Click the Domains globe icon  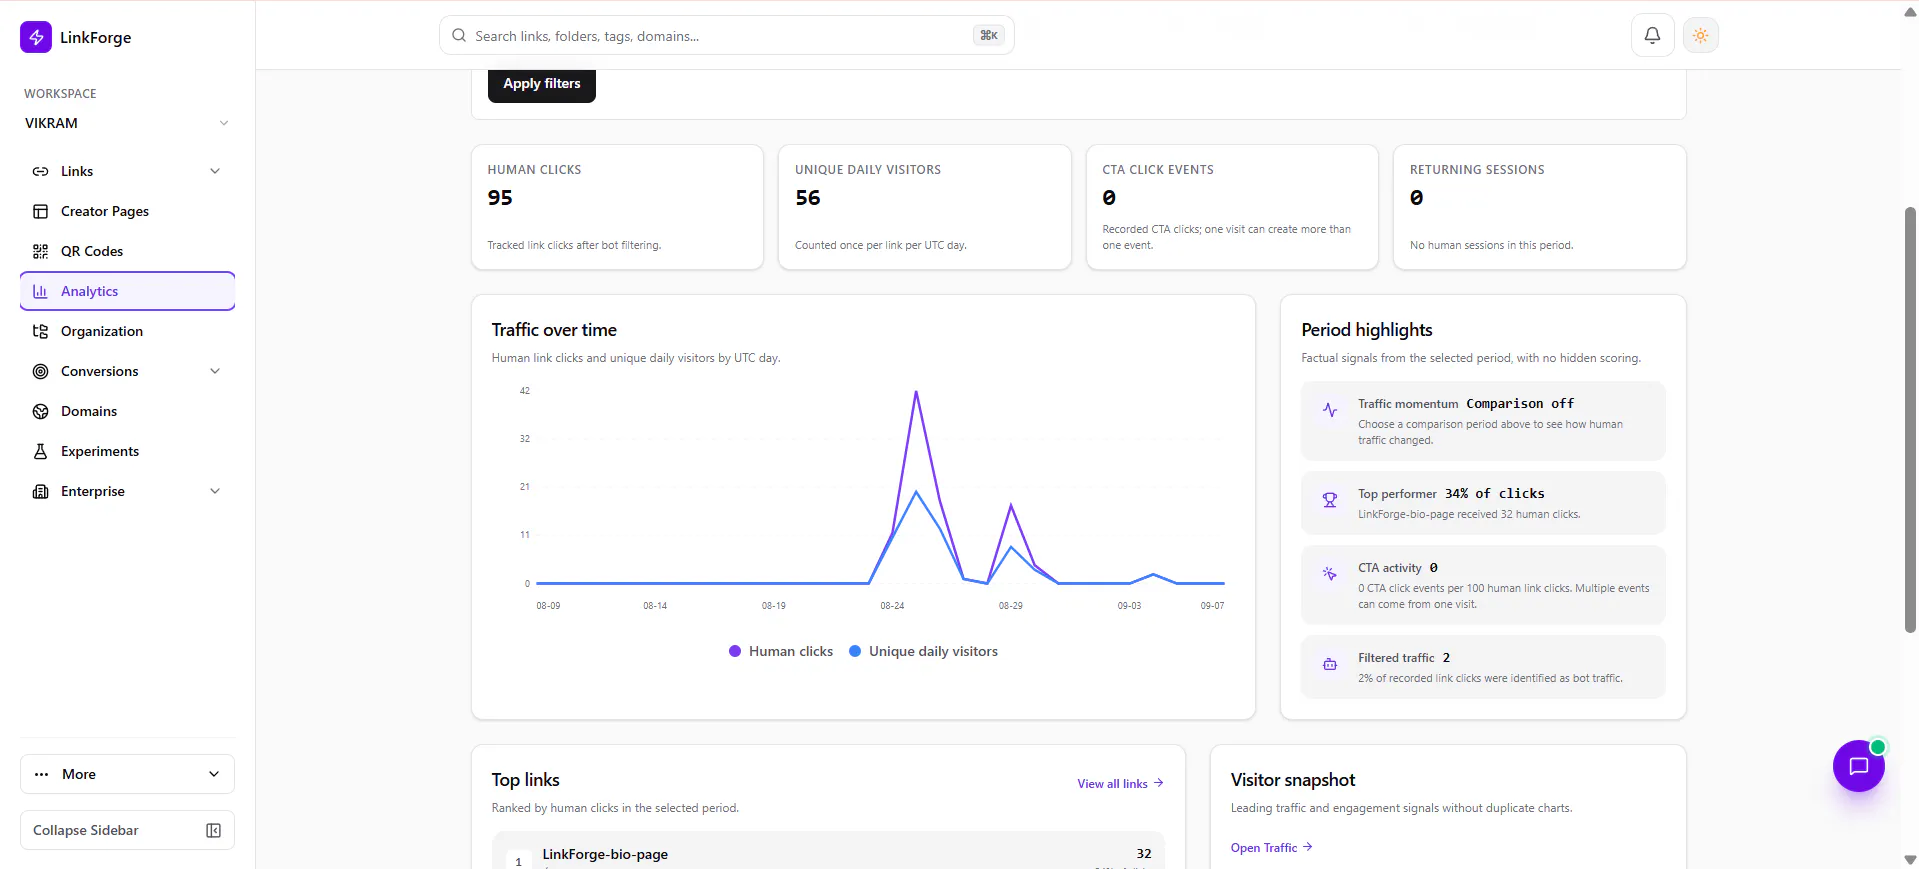click(x=40, y=411)
